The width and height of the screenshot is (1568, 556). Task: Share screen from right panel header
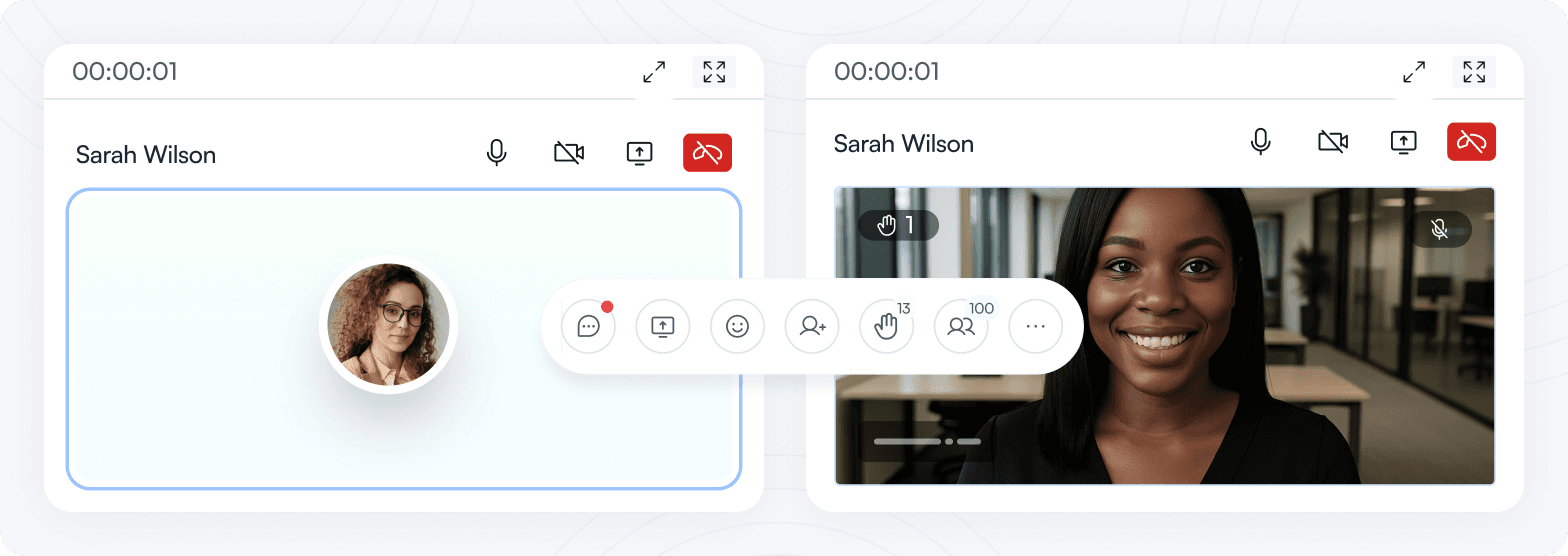pos(1404,142)
